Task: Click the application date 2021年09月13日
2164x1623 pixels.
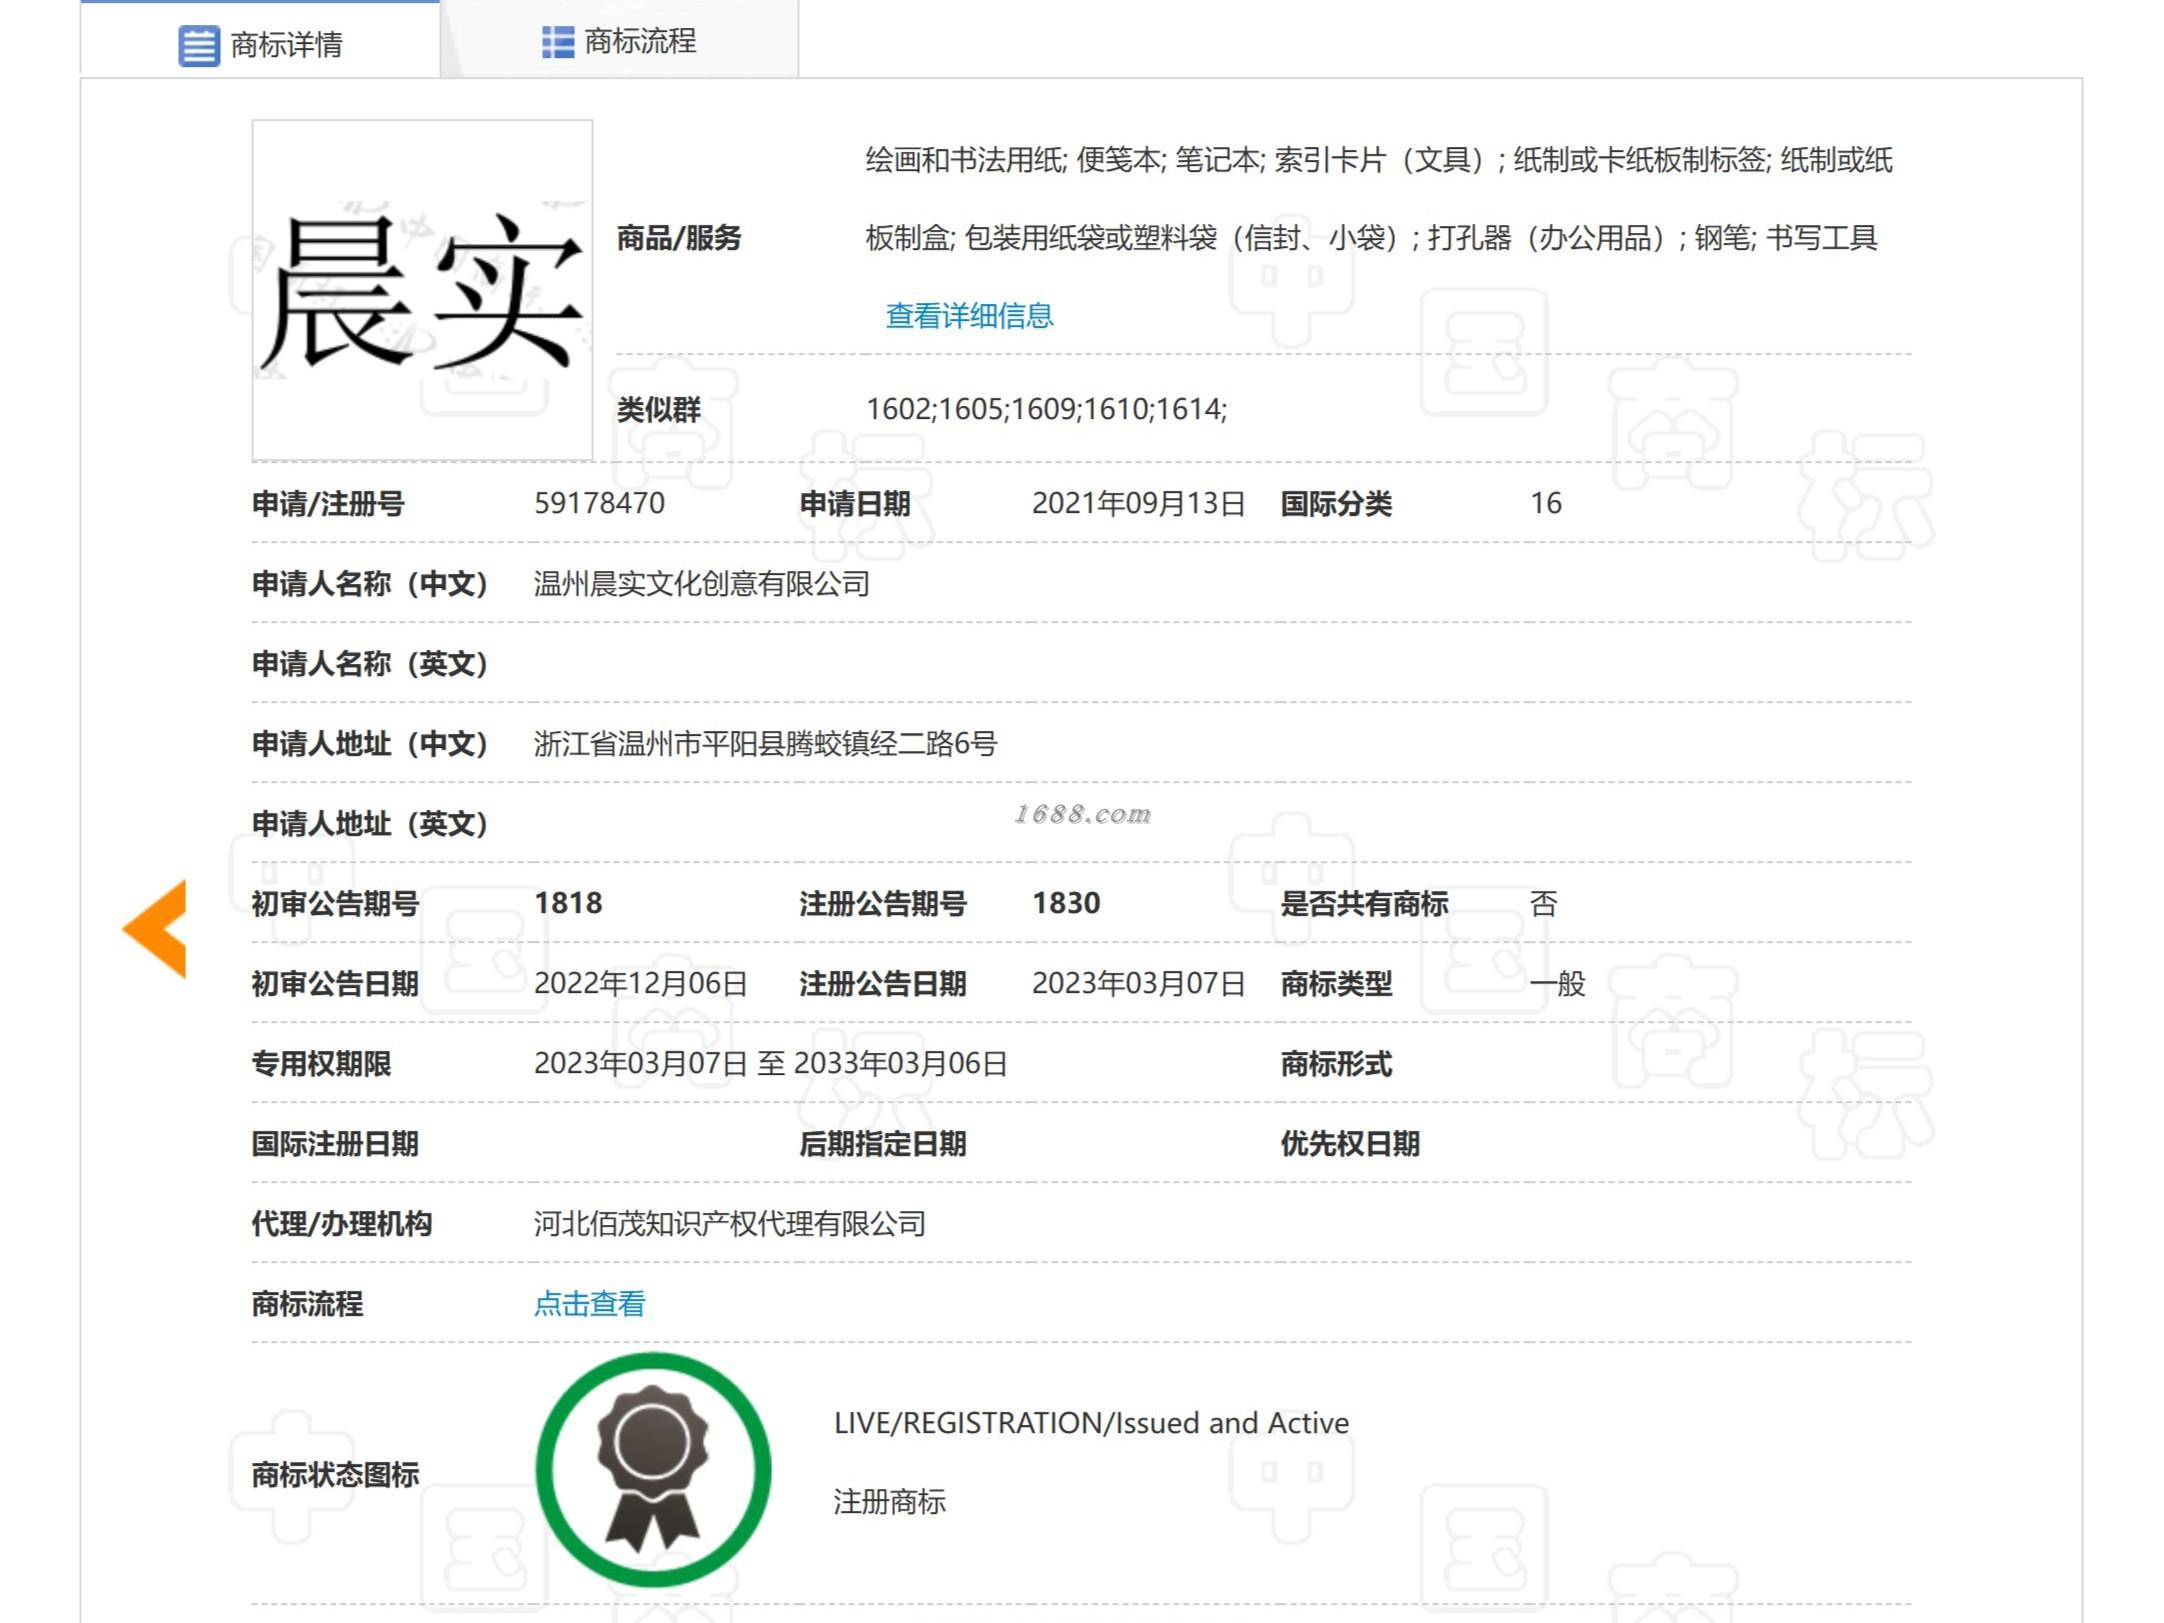Action: (x=1137, y=503)
